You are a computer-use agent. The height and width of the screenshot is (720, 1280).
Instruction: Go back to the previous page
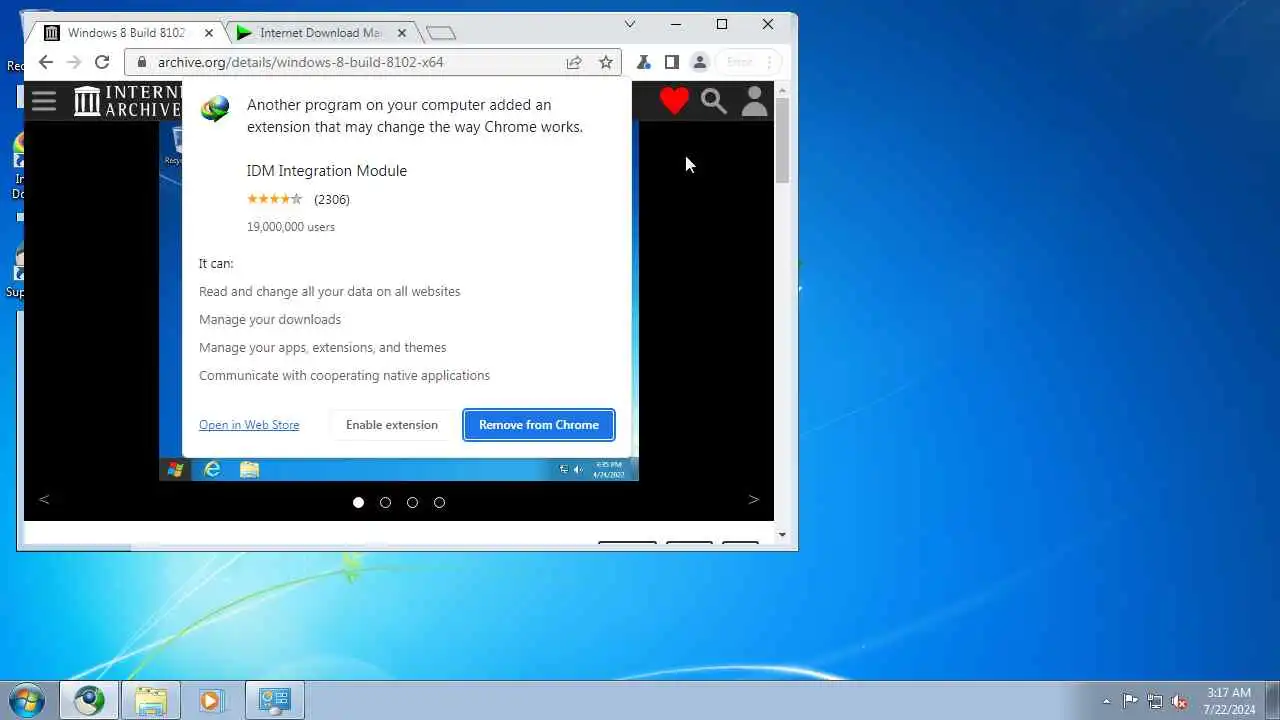(x=46, y=62)
